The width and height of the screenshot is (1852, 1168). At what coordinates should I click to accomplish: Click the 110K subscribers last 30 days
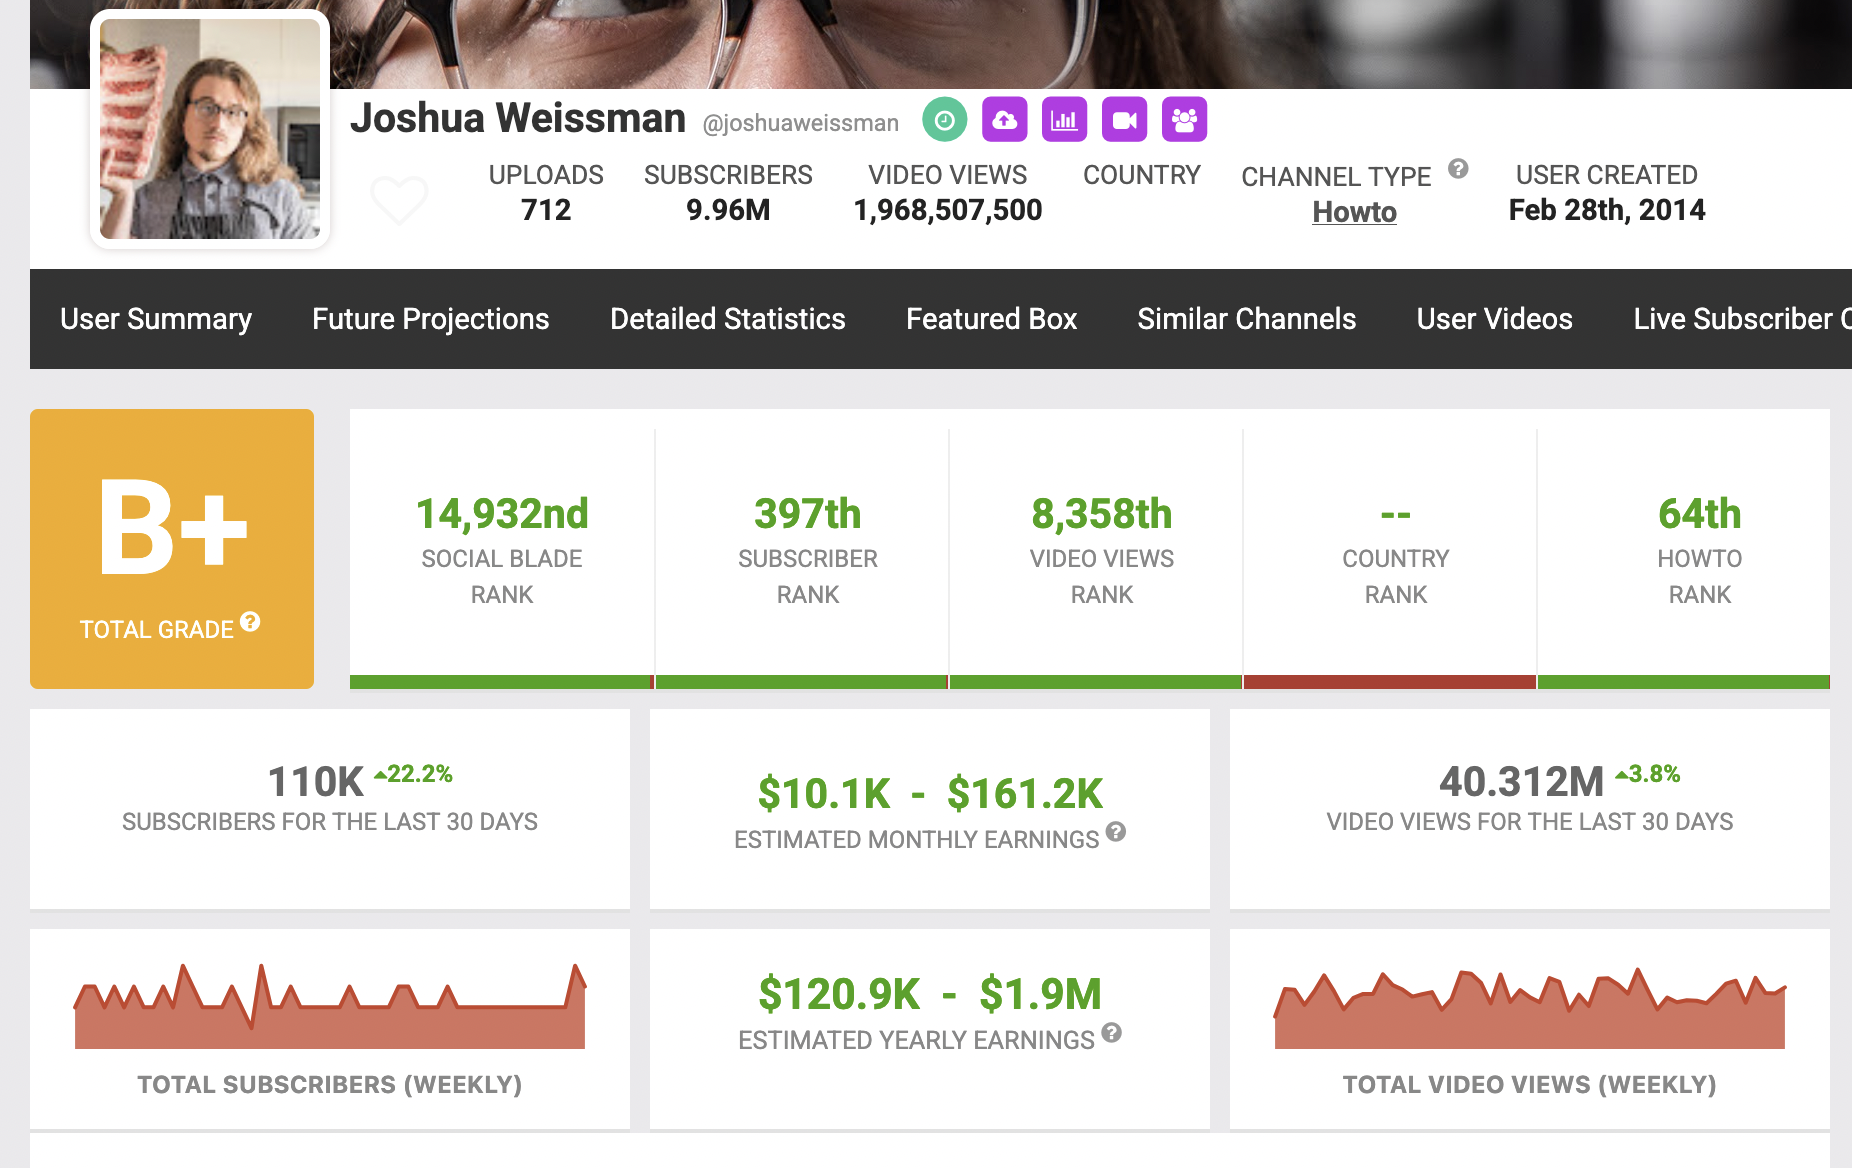(x=316, y=782)
